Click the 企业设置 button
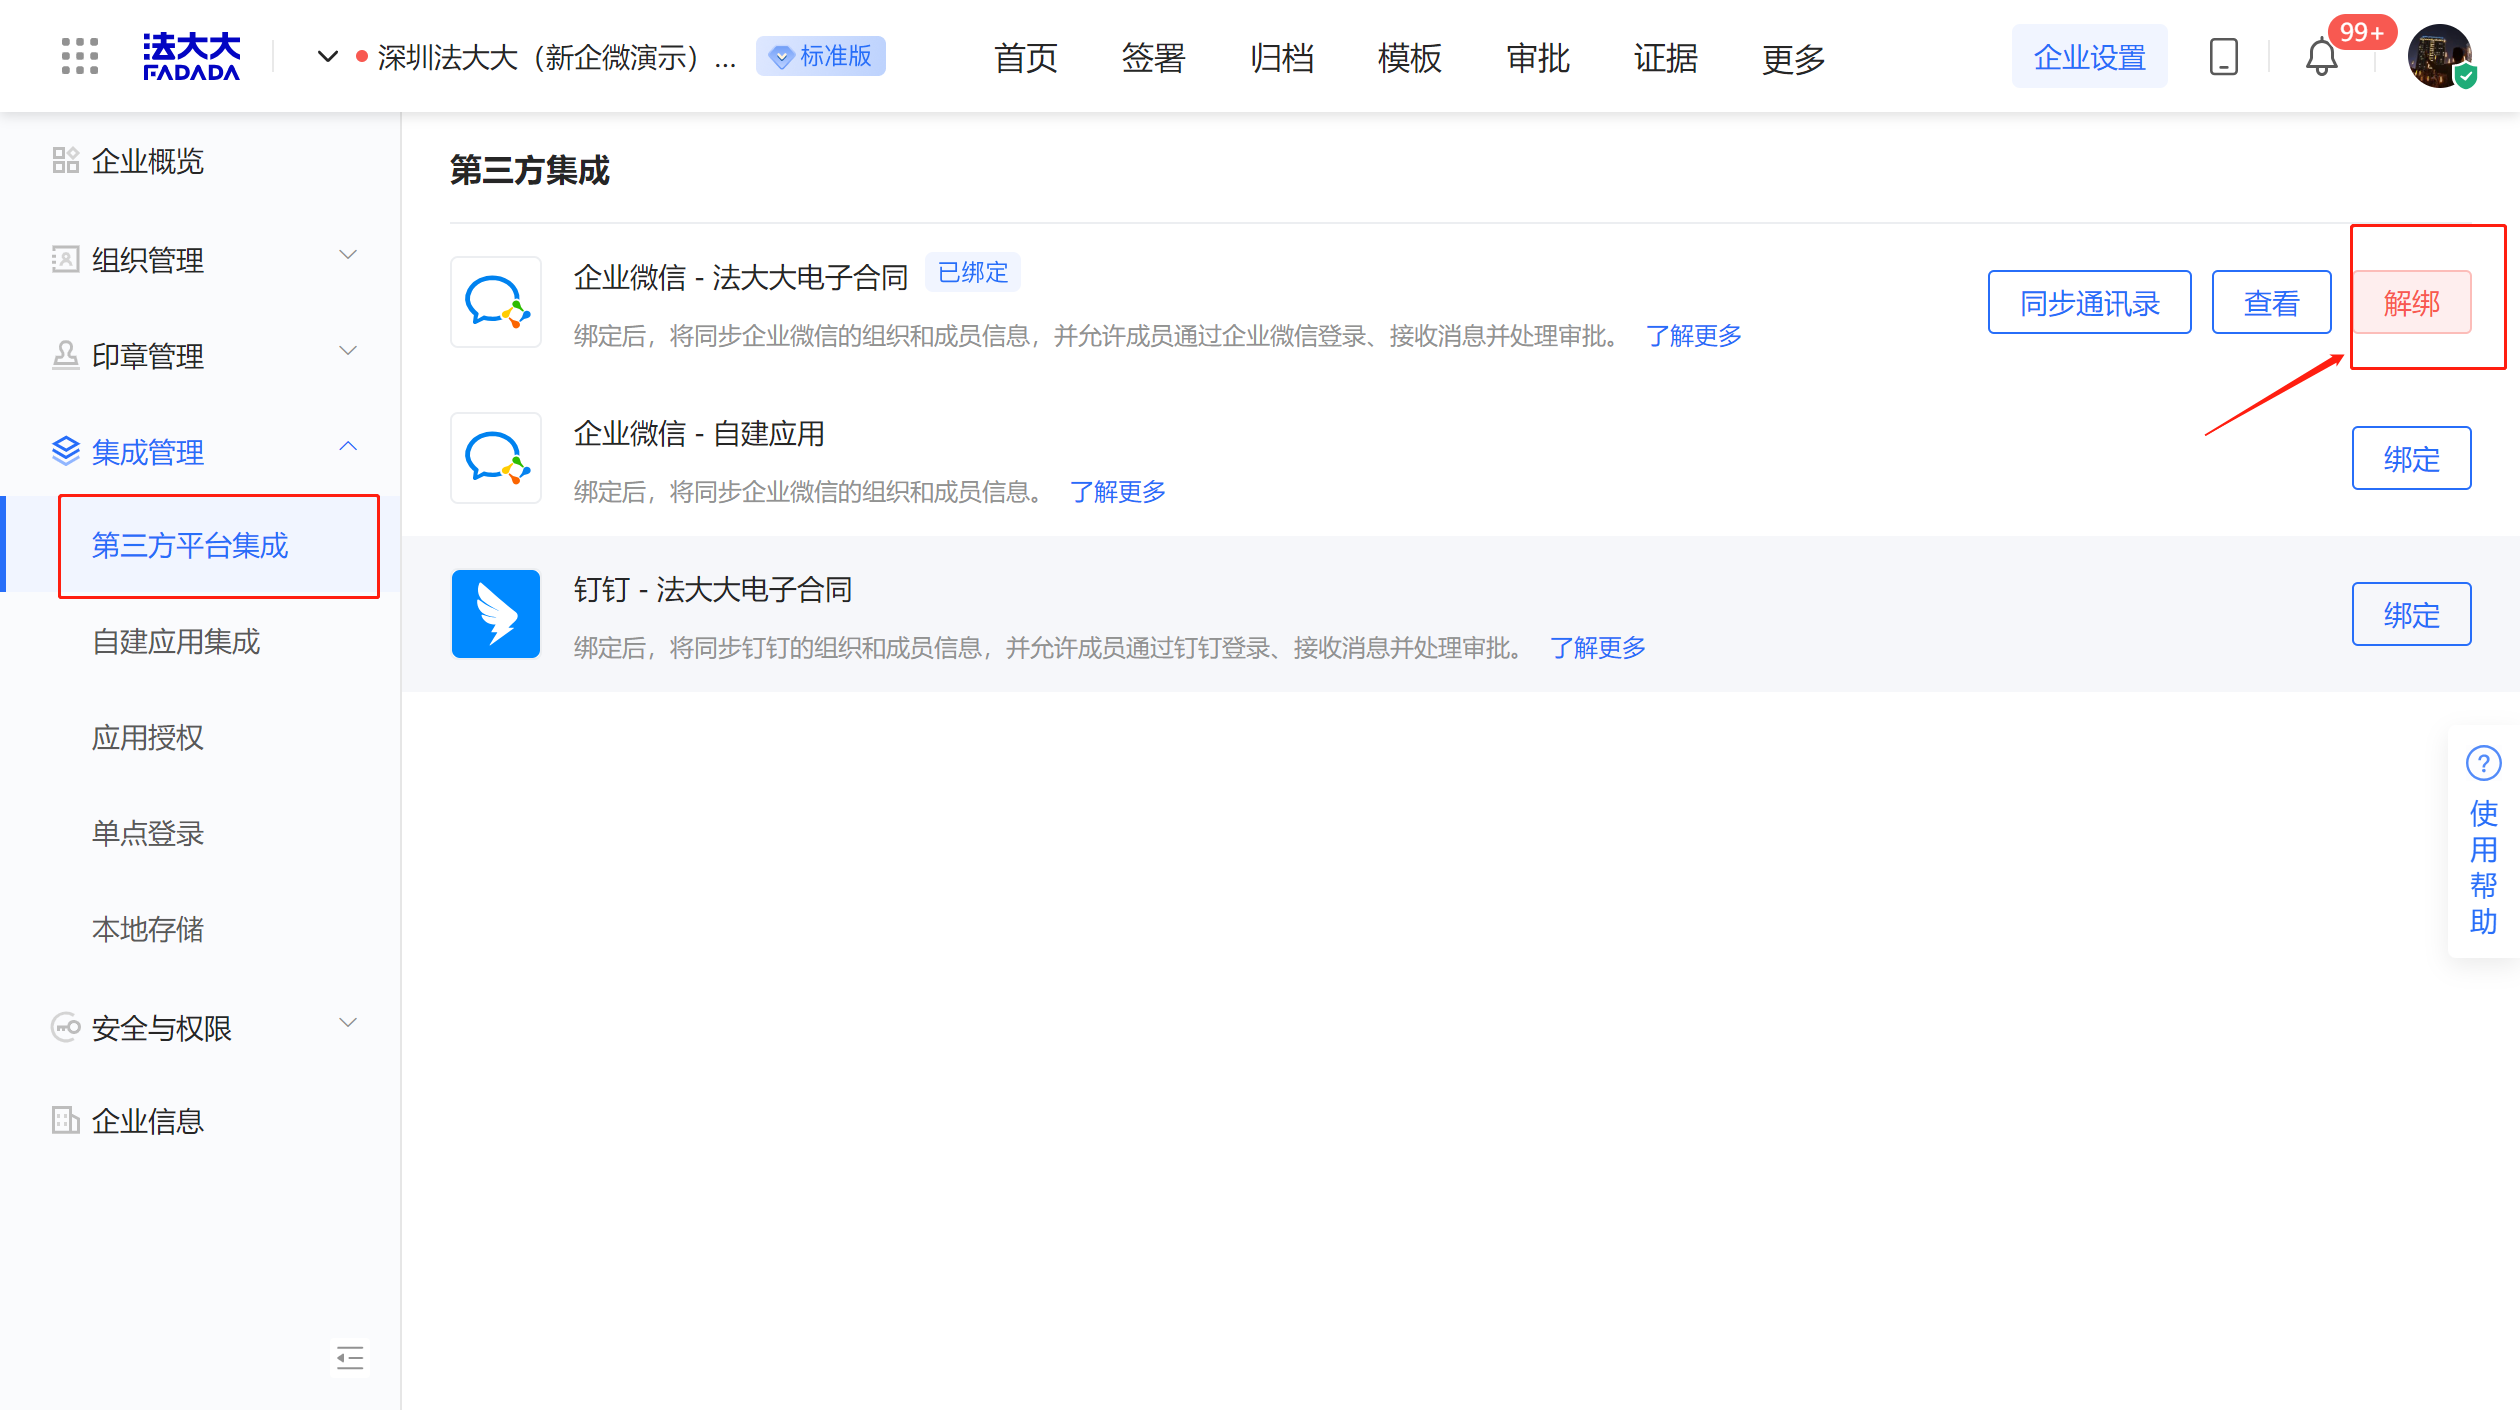 pos(2089,56)
